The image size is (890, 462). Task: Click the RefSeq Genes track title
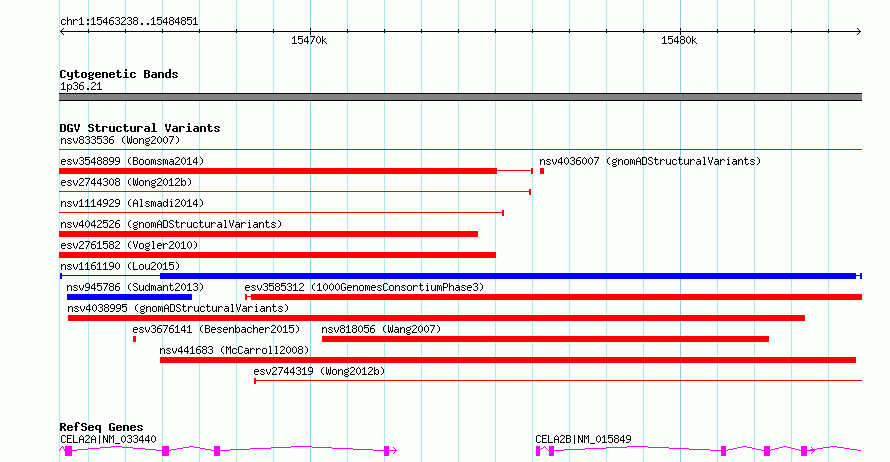pos(101,427)
